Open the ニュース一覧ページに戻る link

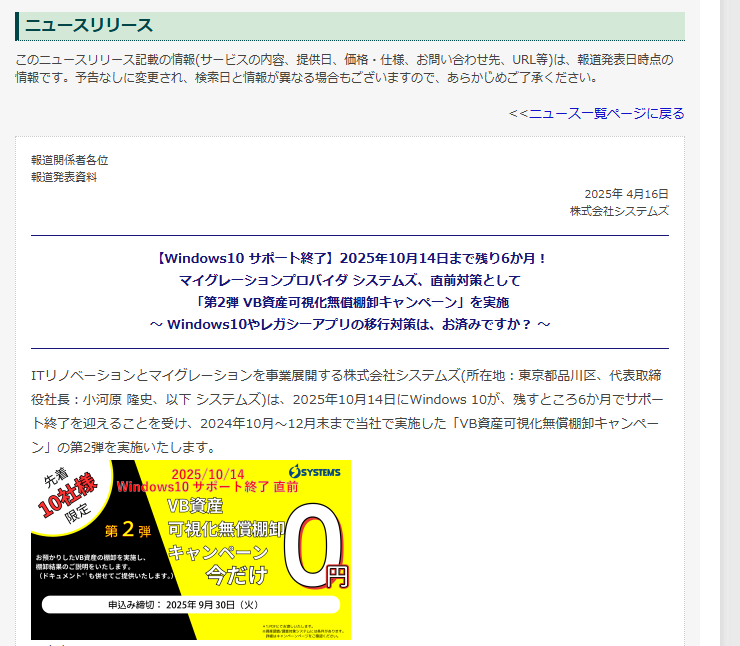[606, 114]
